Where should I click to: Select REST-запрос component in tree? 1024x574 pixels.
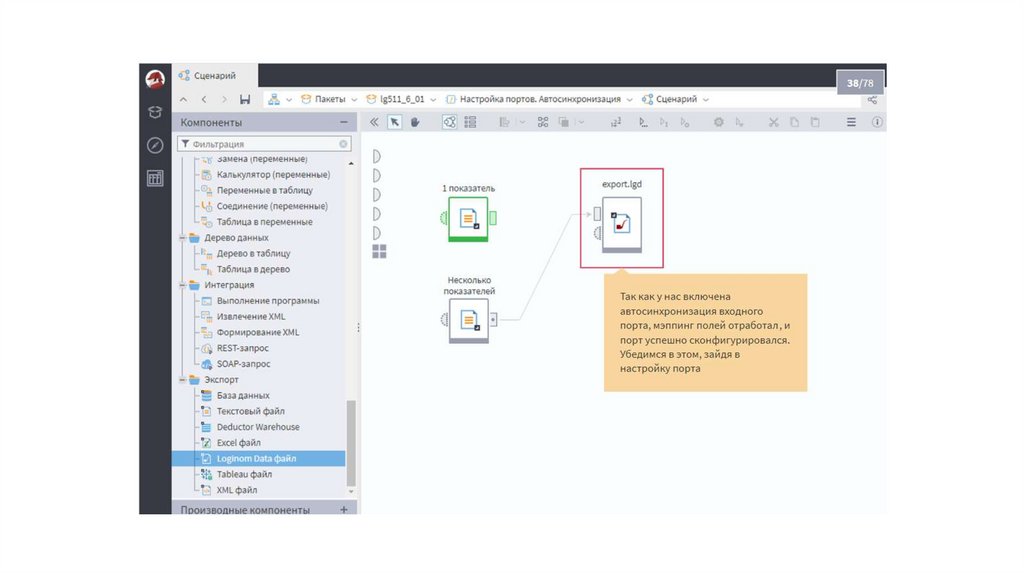tap(244, 348)
